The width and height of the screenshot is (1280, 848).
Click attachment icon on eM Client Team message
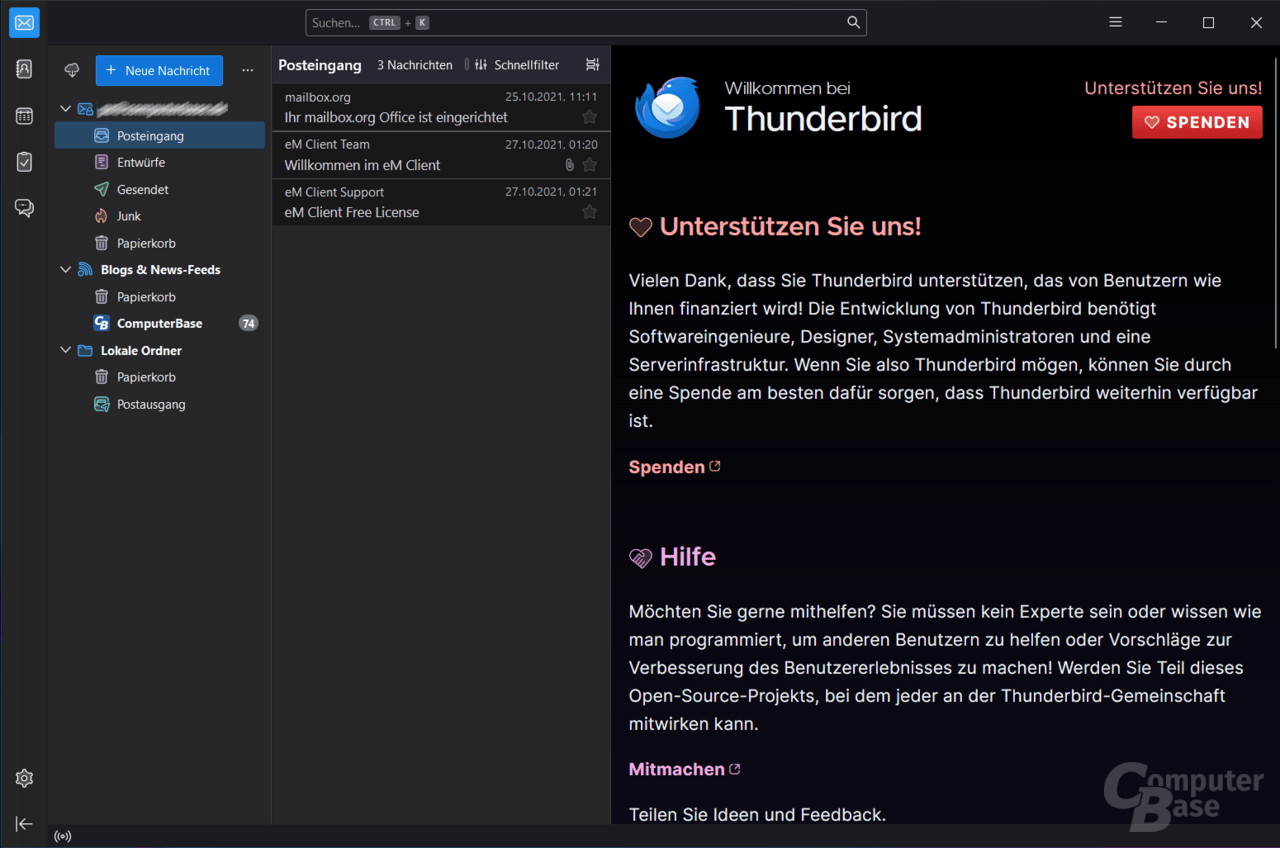tap(569, 165)
